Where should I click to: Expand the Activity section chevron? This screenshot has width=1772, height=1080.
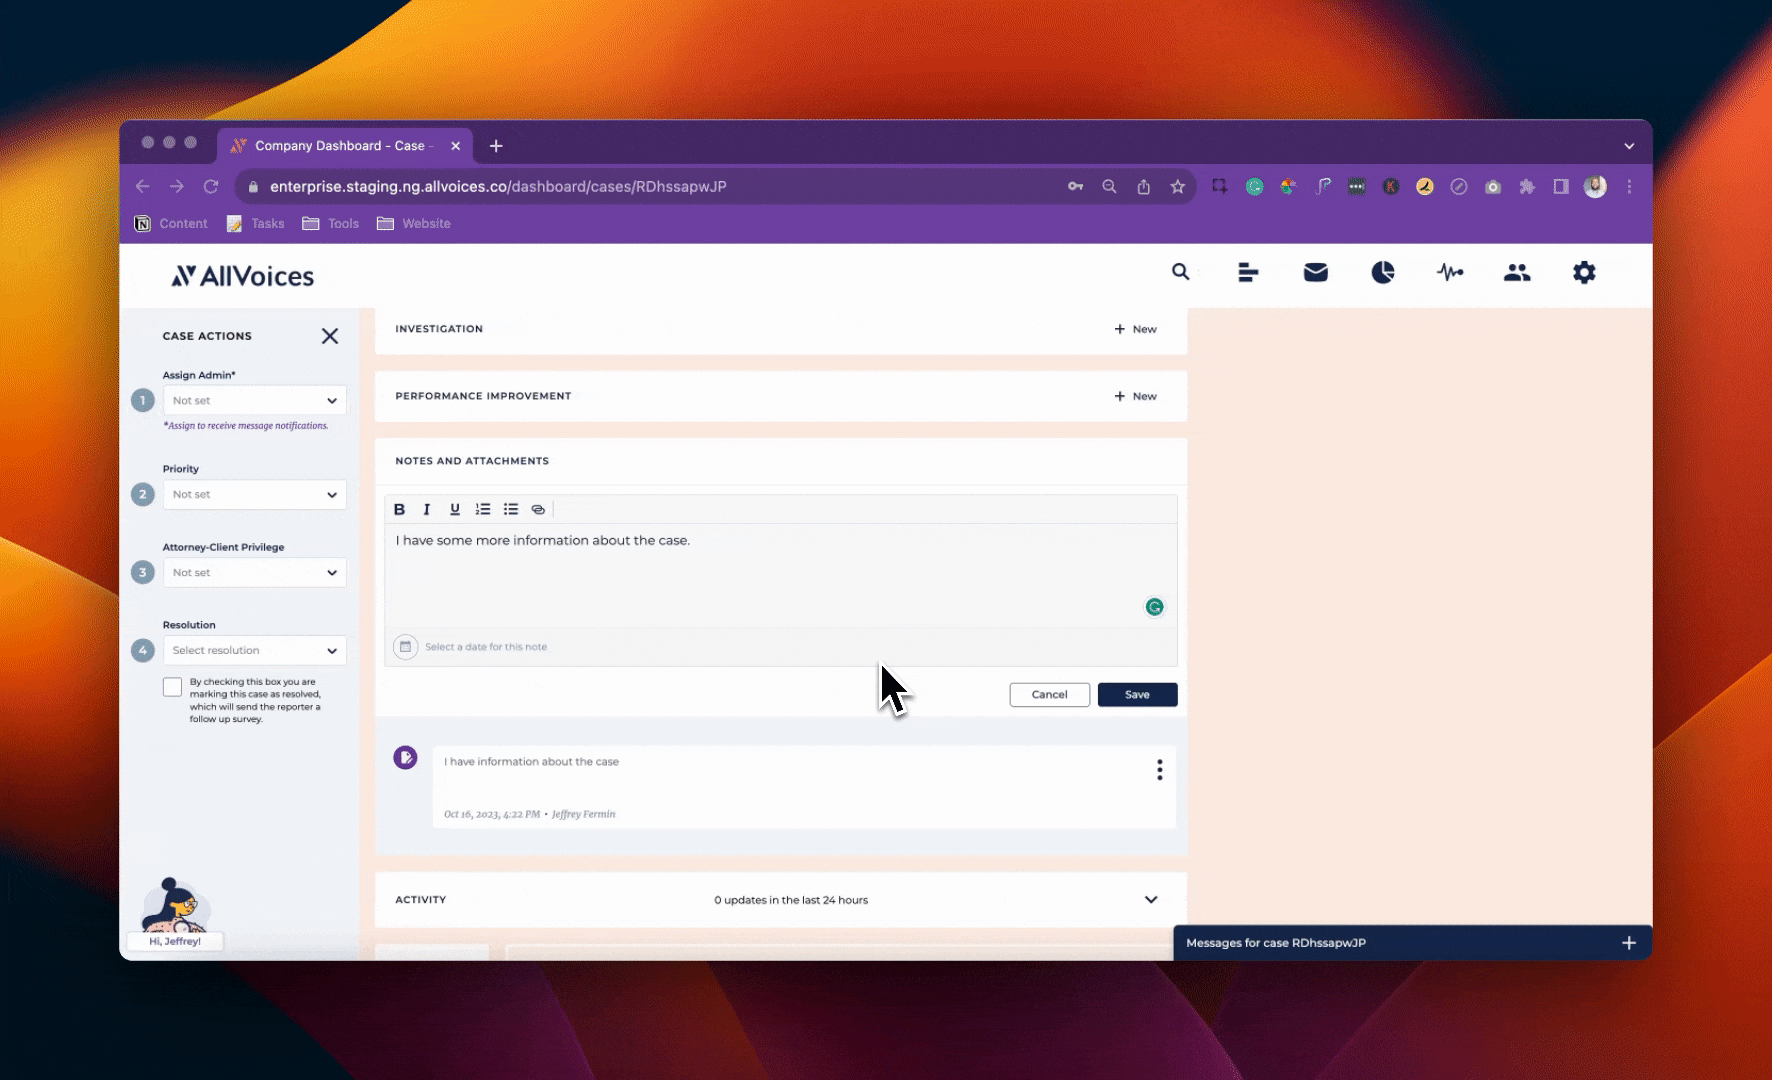(1151, 899)
